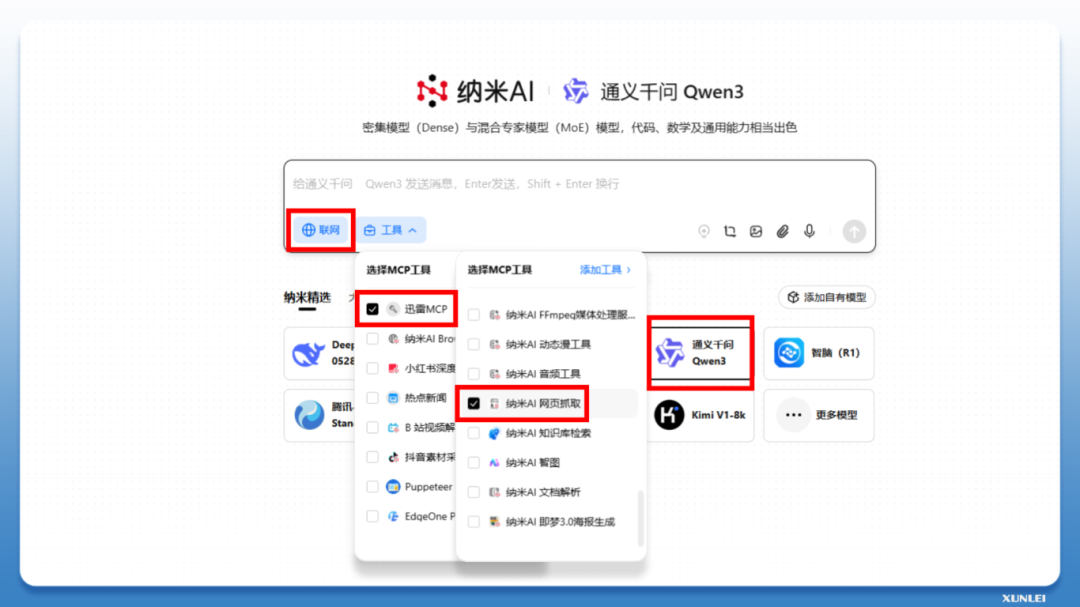Open 更多模型 to show more models
This screenshot has height=607, width=1080.
[818, 415]
